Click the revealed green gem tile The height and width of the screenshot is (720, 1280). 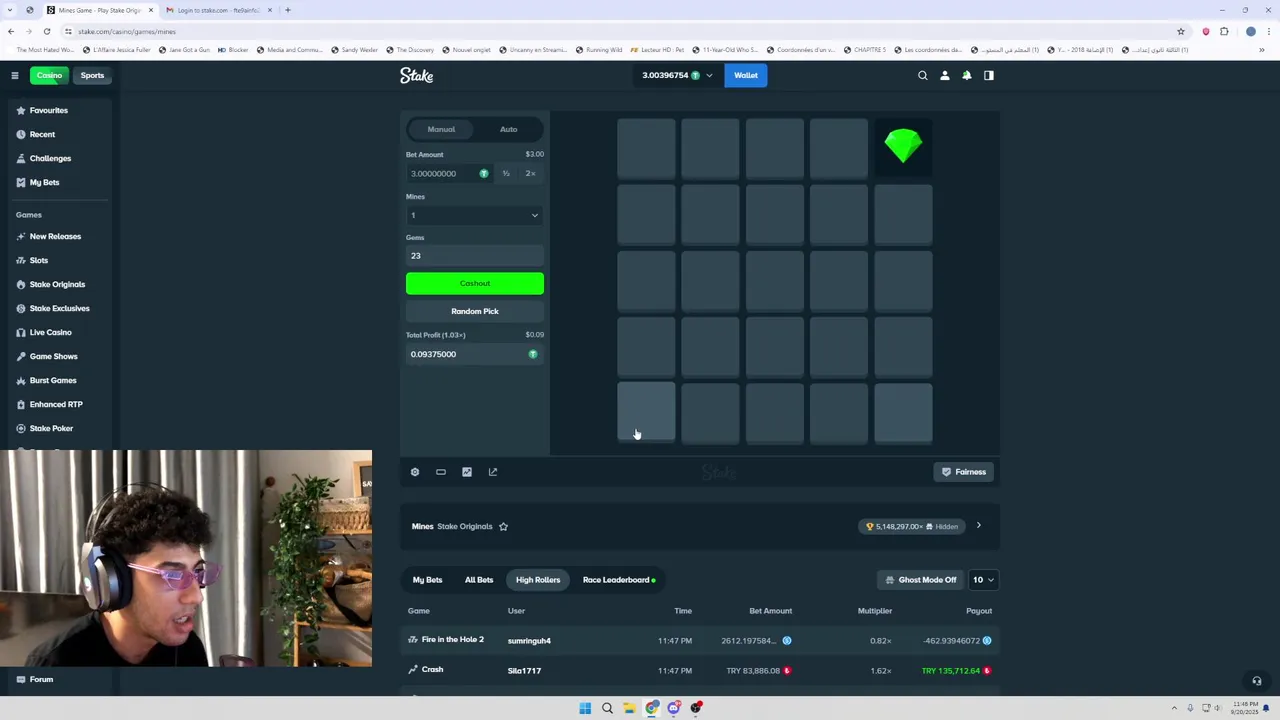pyautogui.click(x=903, y=147)
